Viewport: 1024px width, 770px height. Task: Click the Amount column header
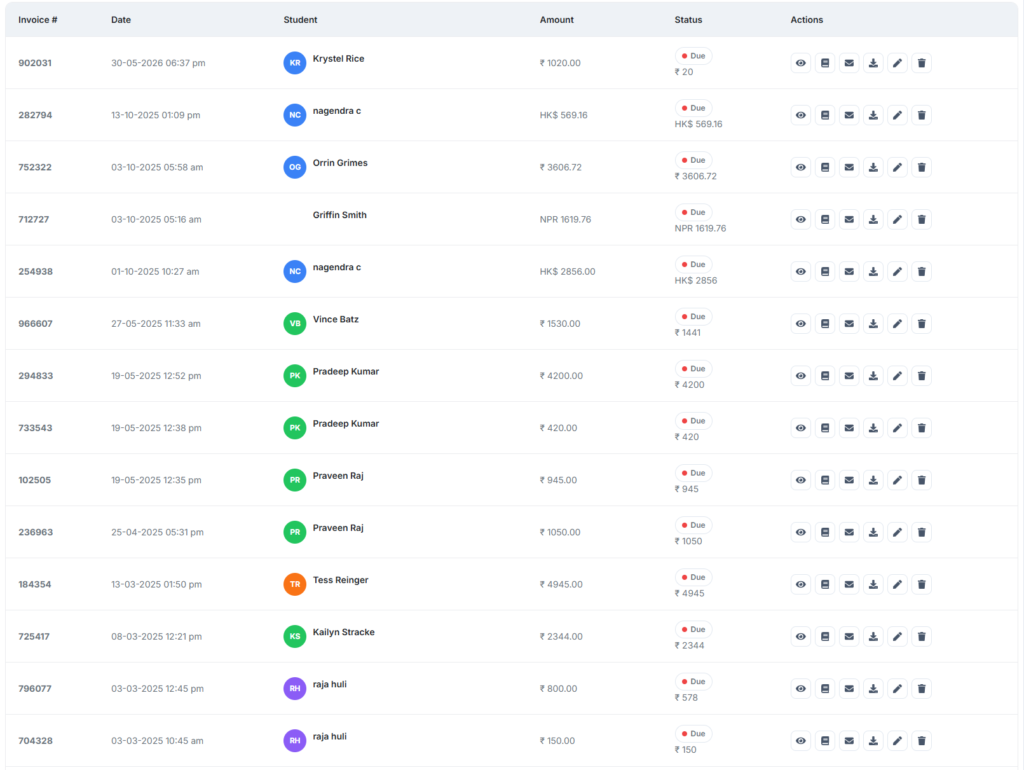(x=556, y=20)
